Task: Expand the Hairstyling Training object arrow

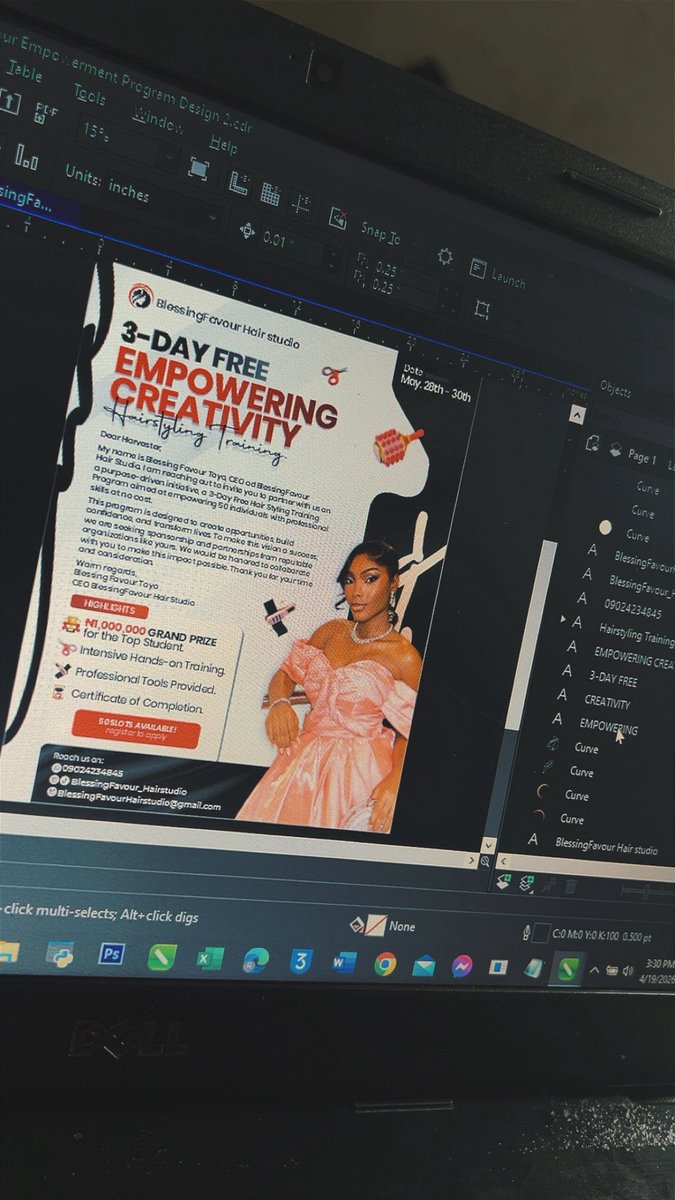Action: 563,620
